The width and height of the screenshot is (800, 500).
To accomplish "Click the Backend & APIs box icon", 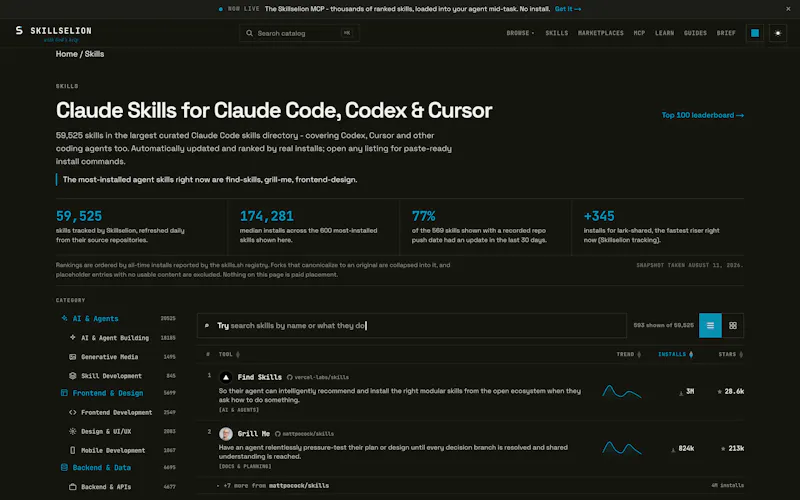I will pos(72,487).
